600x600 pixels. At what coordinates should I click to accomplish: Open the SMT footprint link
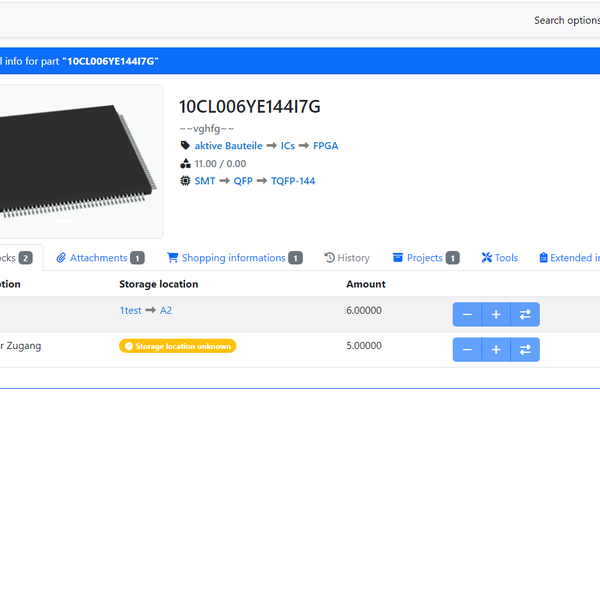(x=206, y=181)
